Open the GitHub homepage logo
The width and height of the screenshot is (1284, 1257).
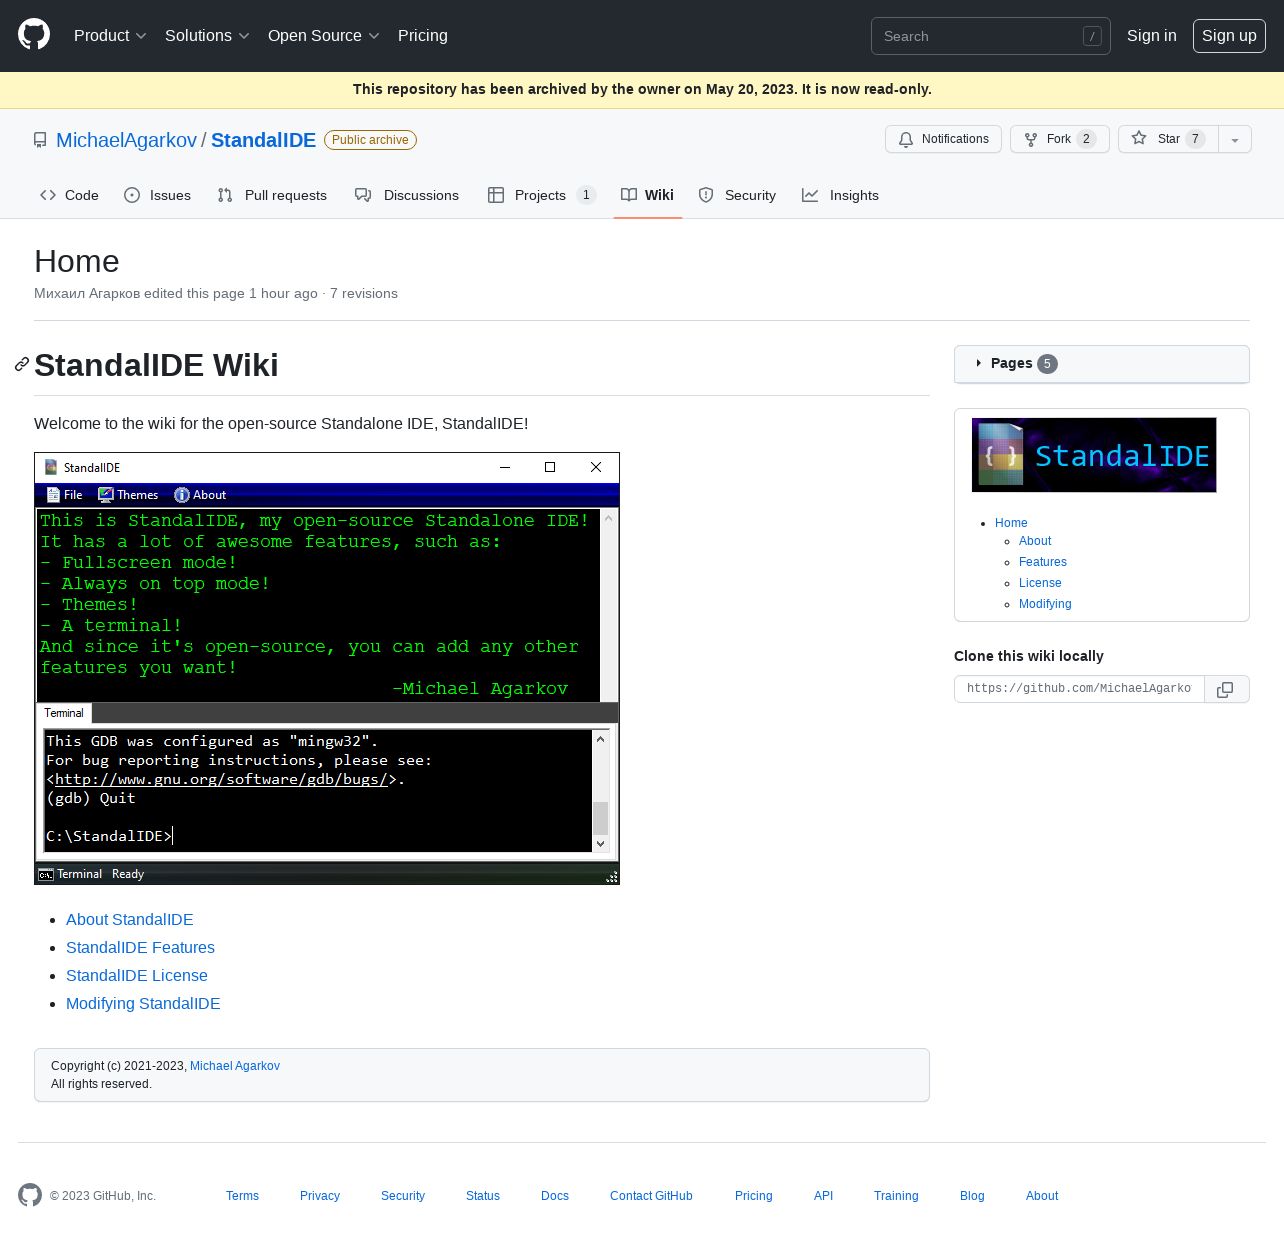34,35
